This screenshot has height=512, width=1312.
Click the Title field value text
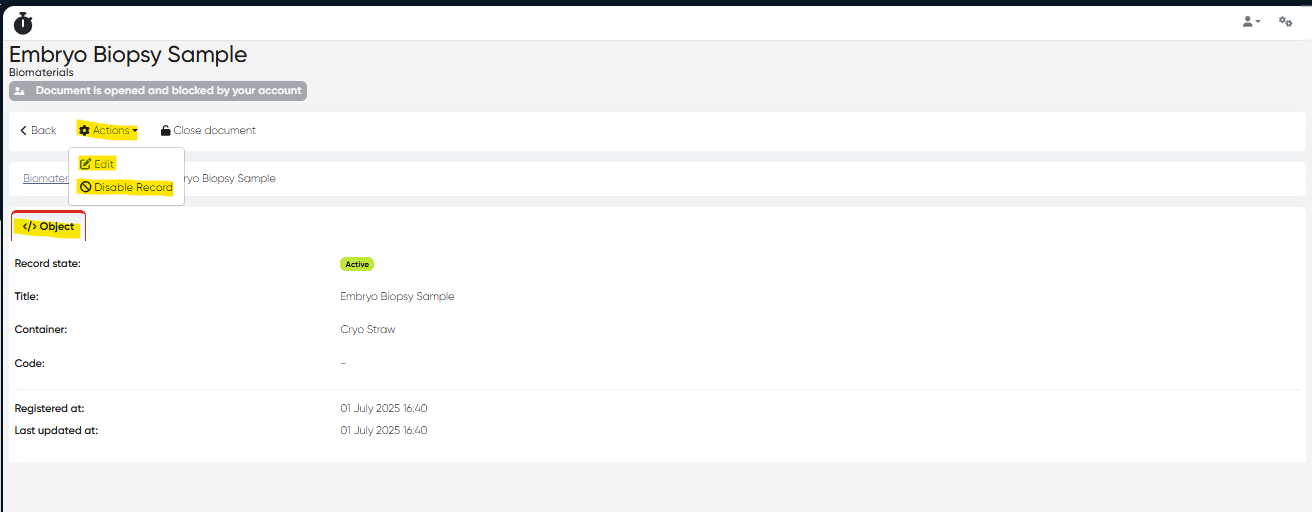pos(397,296)
